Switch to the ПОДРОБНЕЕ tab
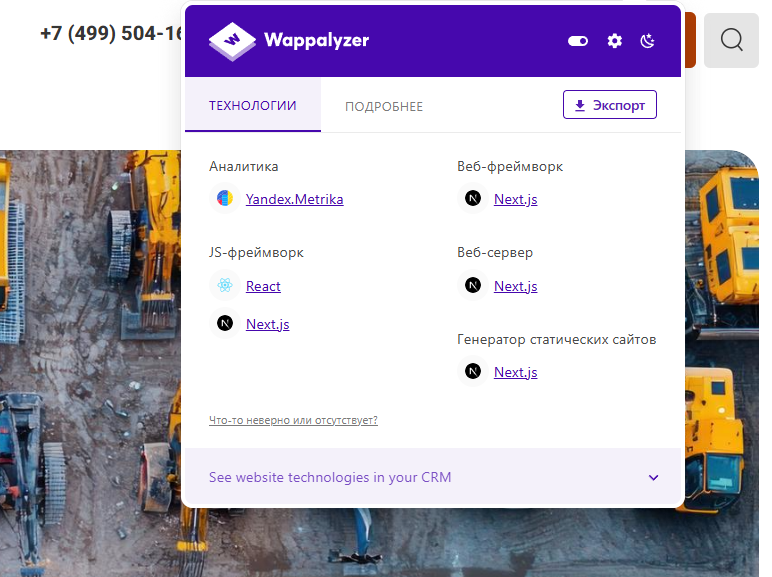 [x=384, y=106]
